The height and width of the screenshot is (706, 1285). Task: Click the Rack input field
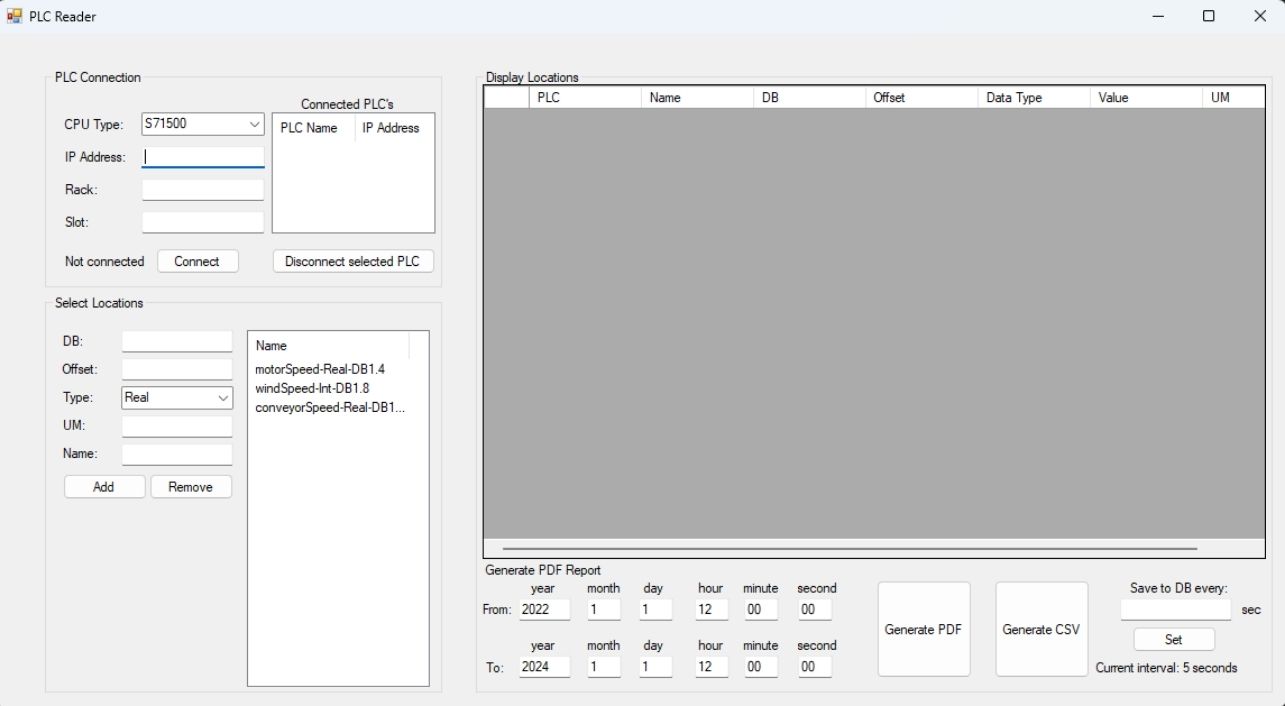click(x=203, y=189)
